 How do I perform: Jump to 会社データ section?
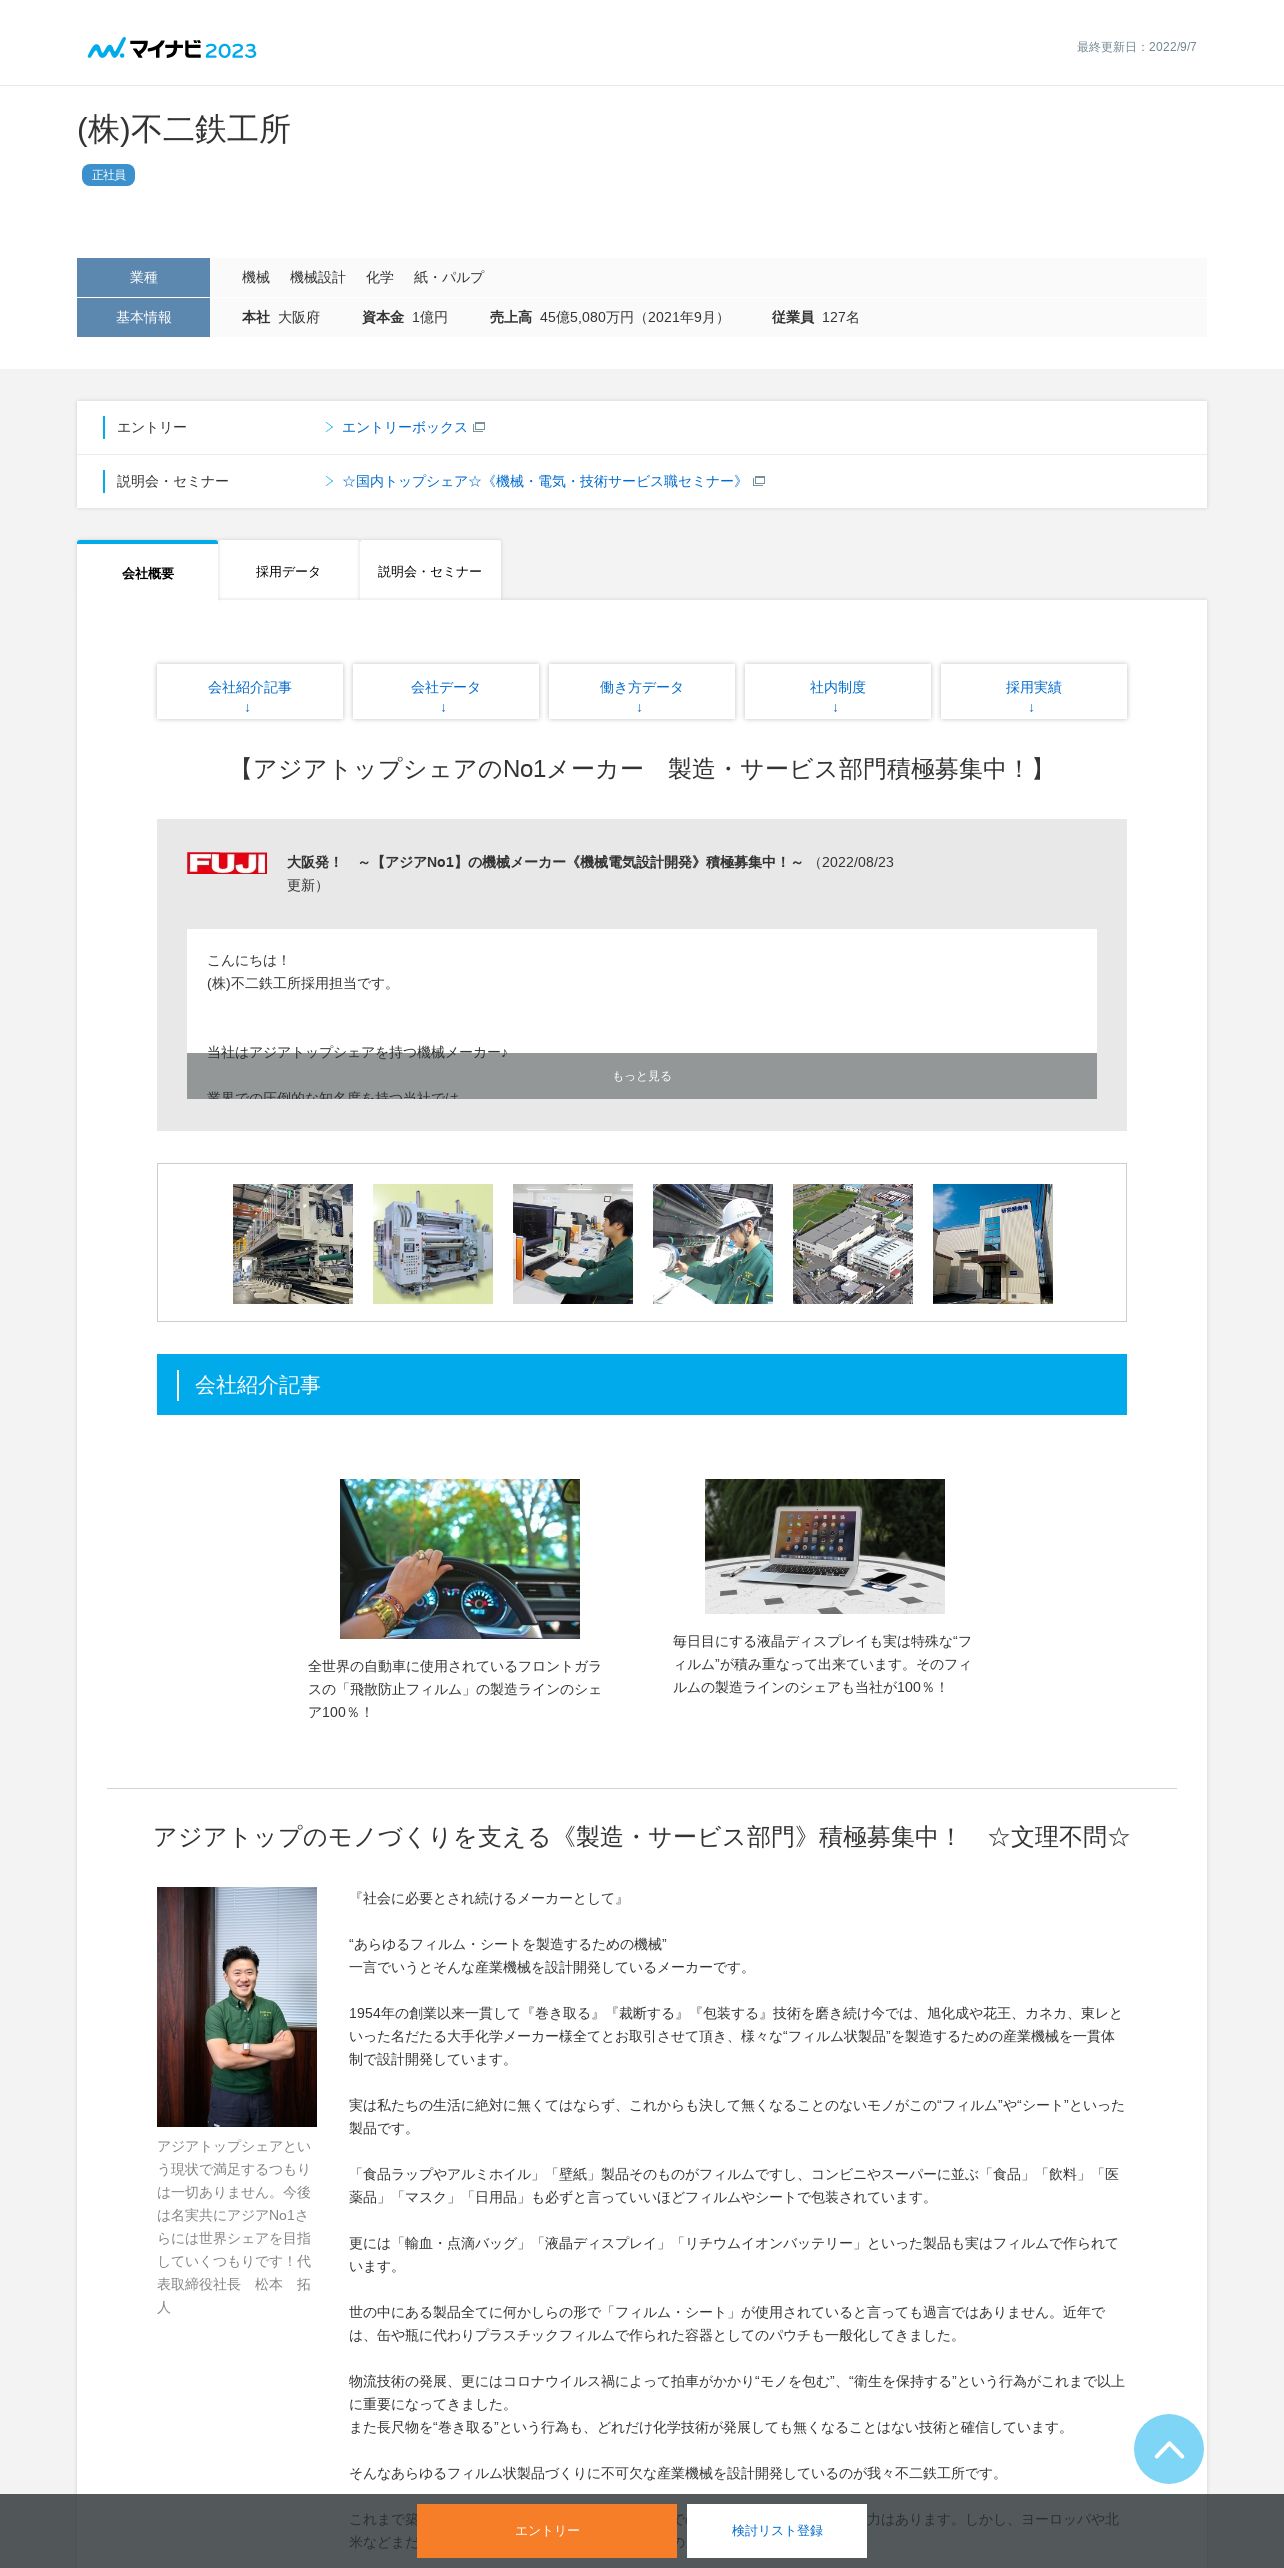[x=446, y=691]
